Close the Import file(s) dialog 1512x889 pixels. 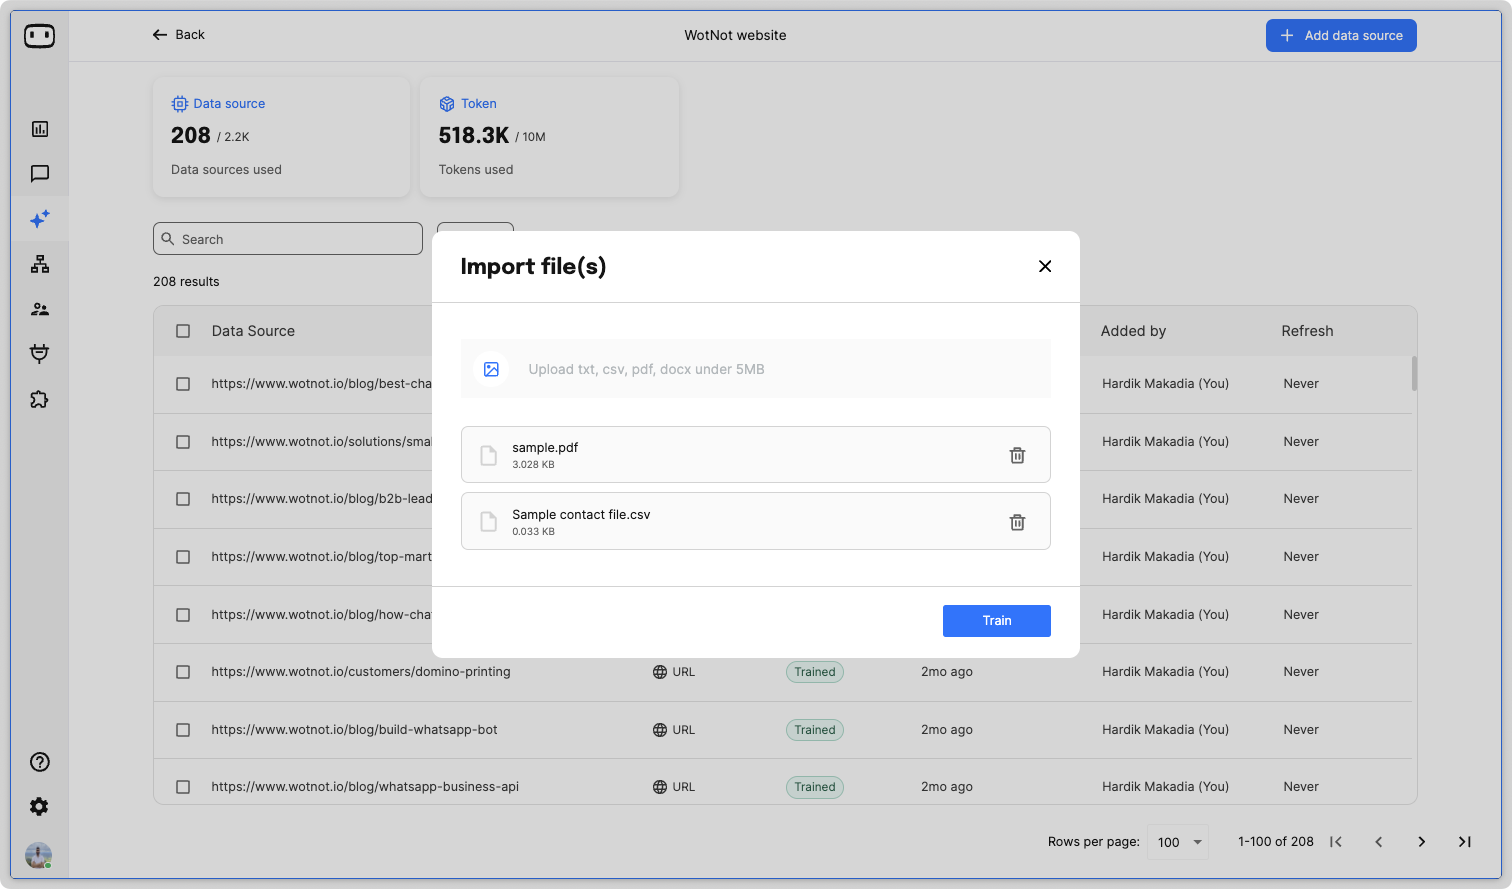click(1045, 266)
